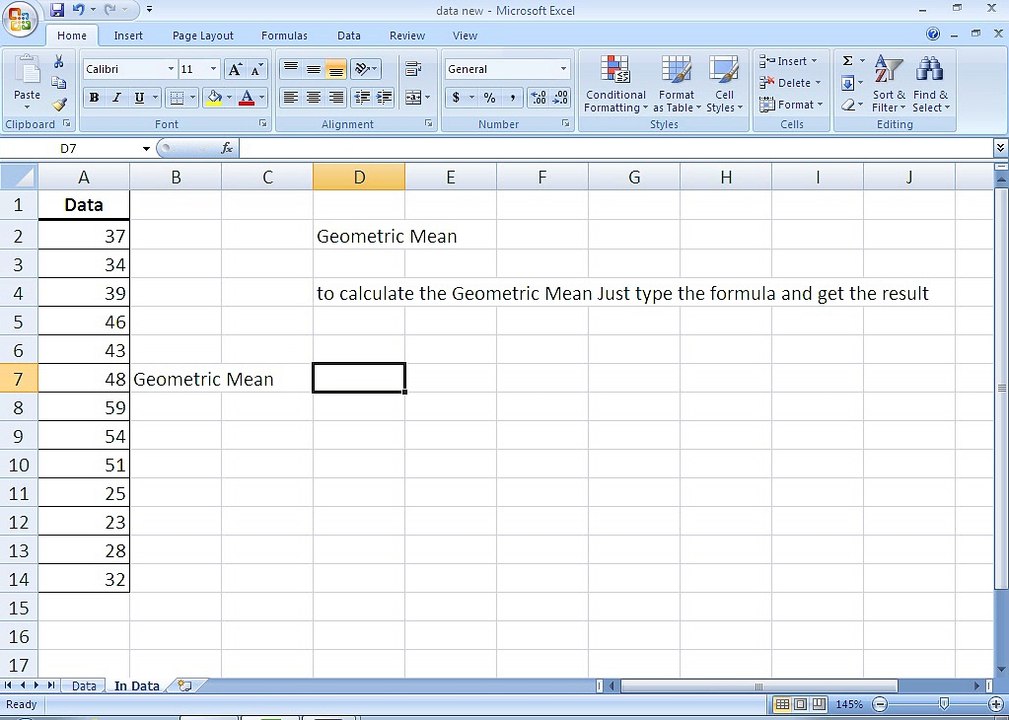Increase the cell indent
This screenshot has height=720, width=1009.
[x=384, y=98]
